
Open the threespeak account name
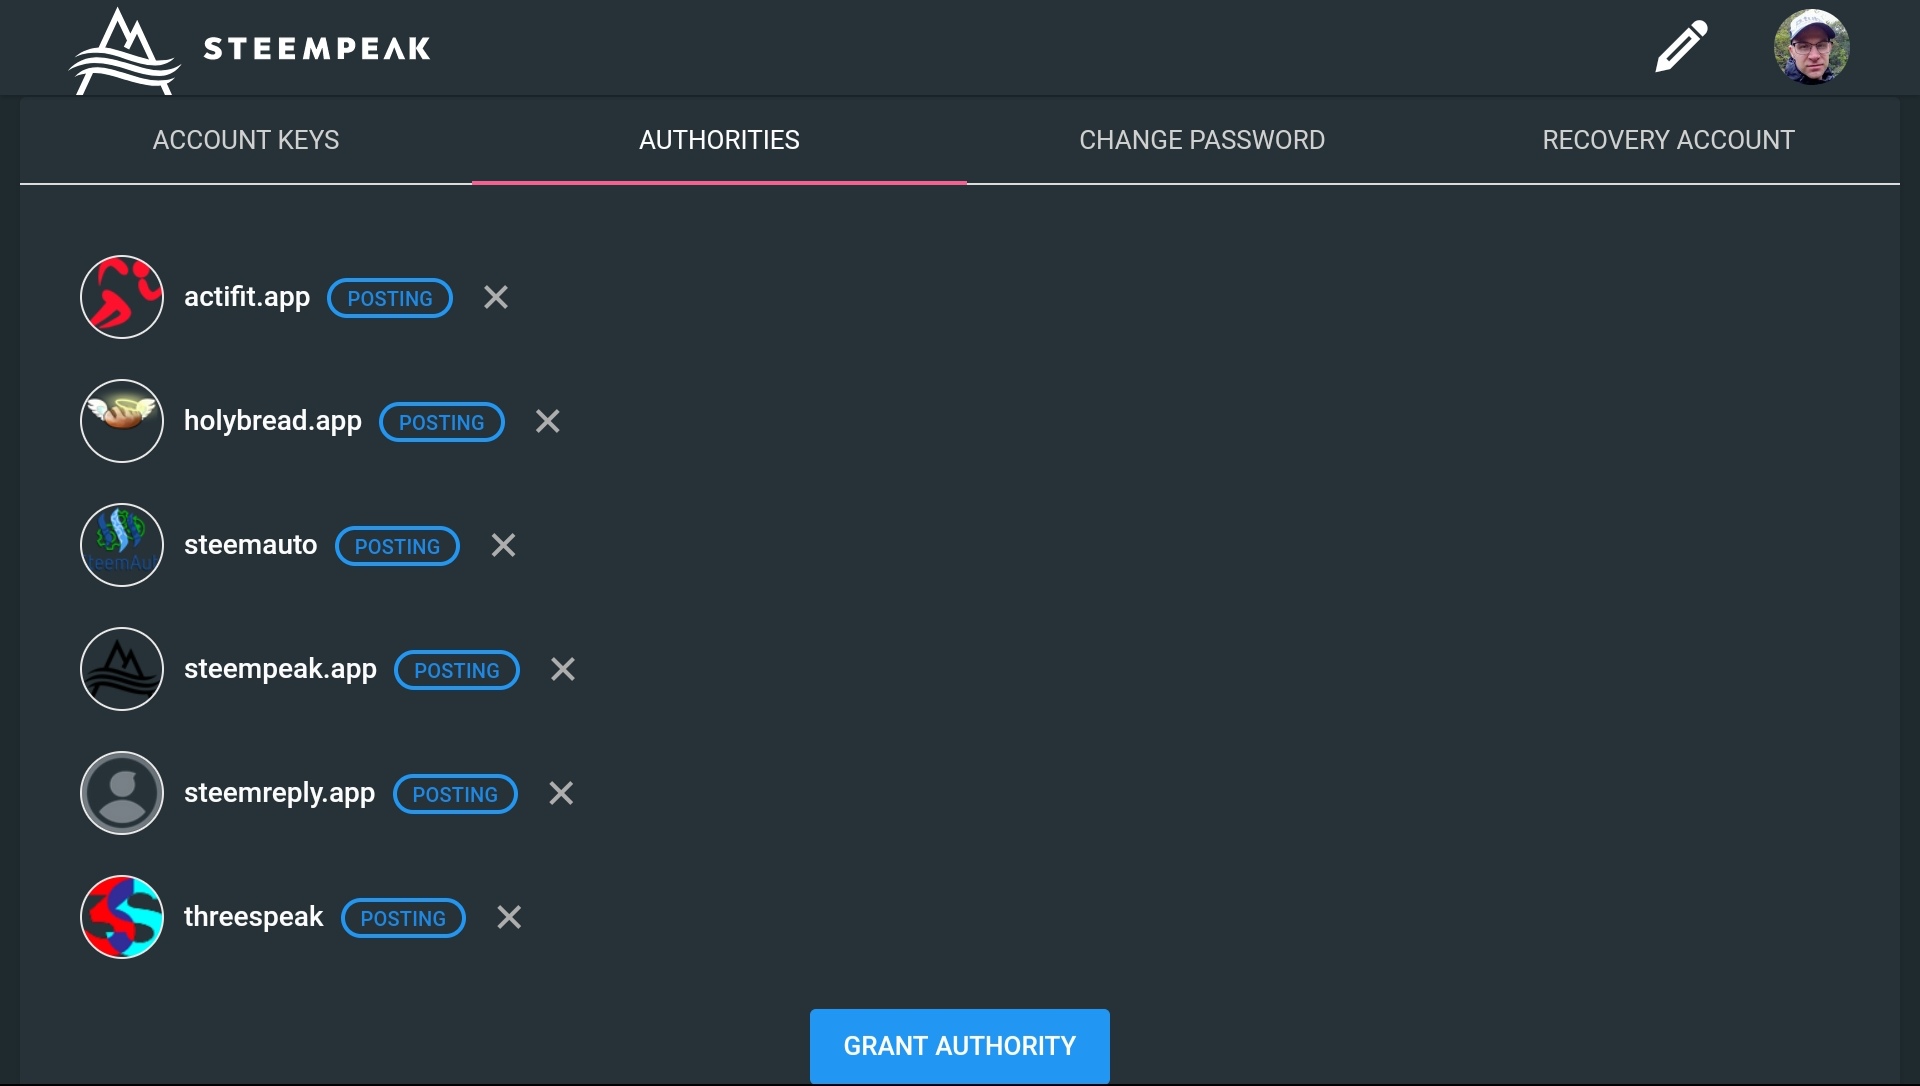click(x=253, y=917)
